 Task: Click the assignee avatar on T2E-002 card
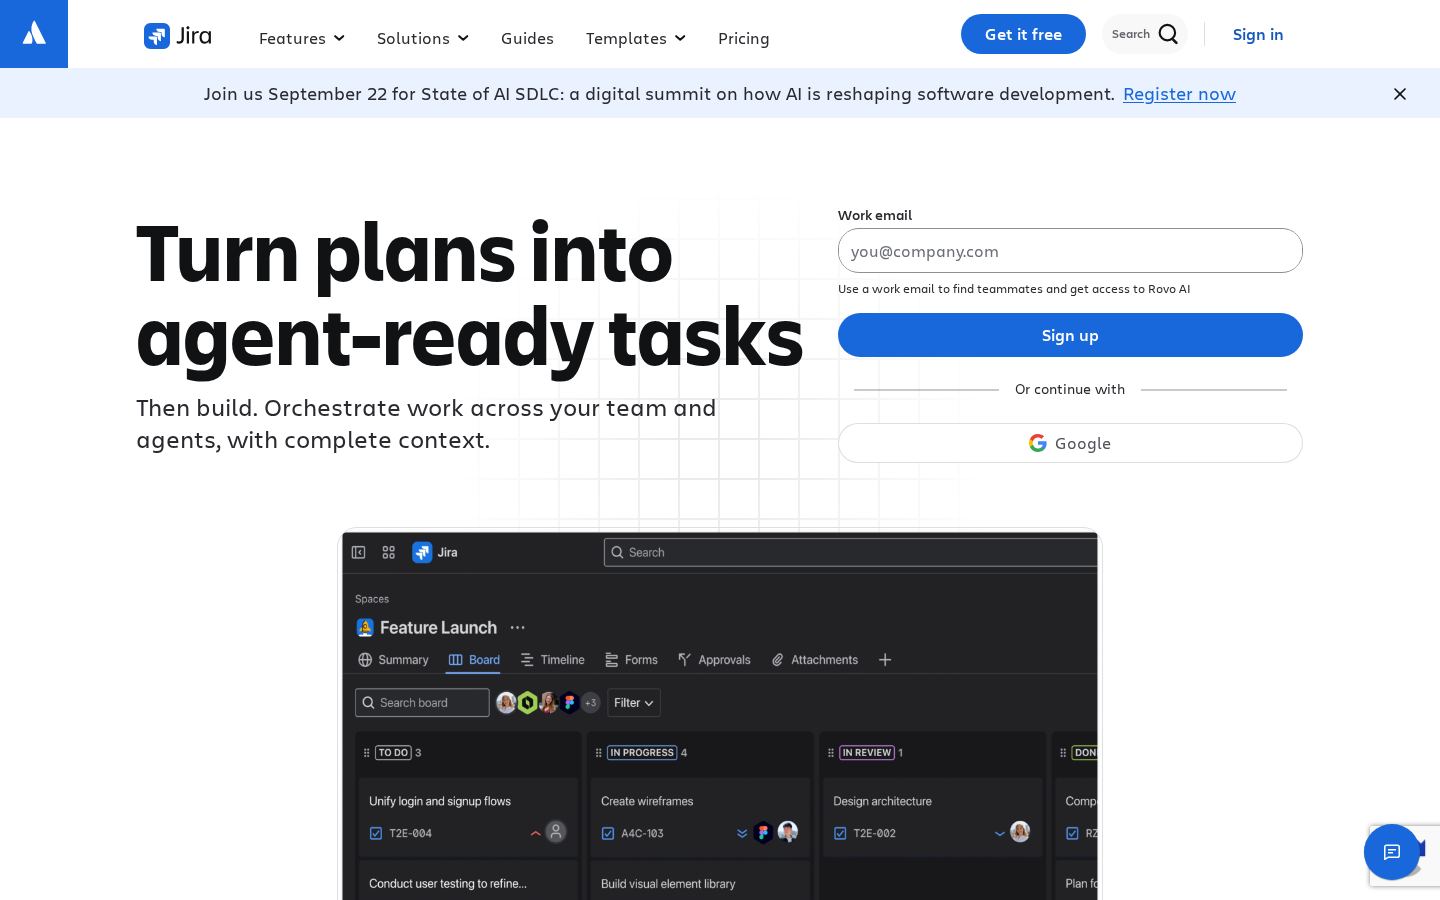[x=1020, y=832]
